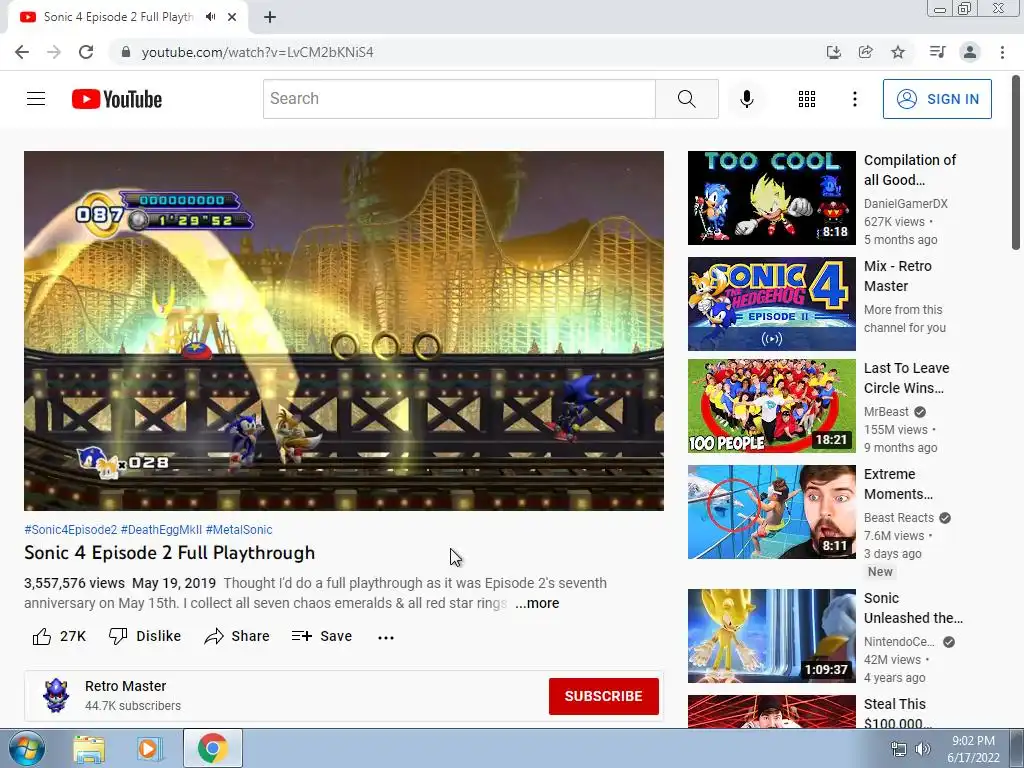Image resolution: width=1024 pixels, height=768 pixels.
Task: Open the #MetalSonic hashtag link
Action: (239, 530)
